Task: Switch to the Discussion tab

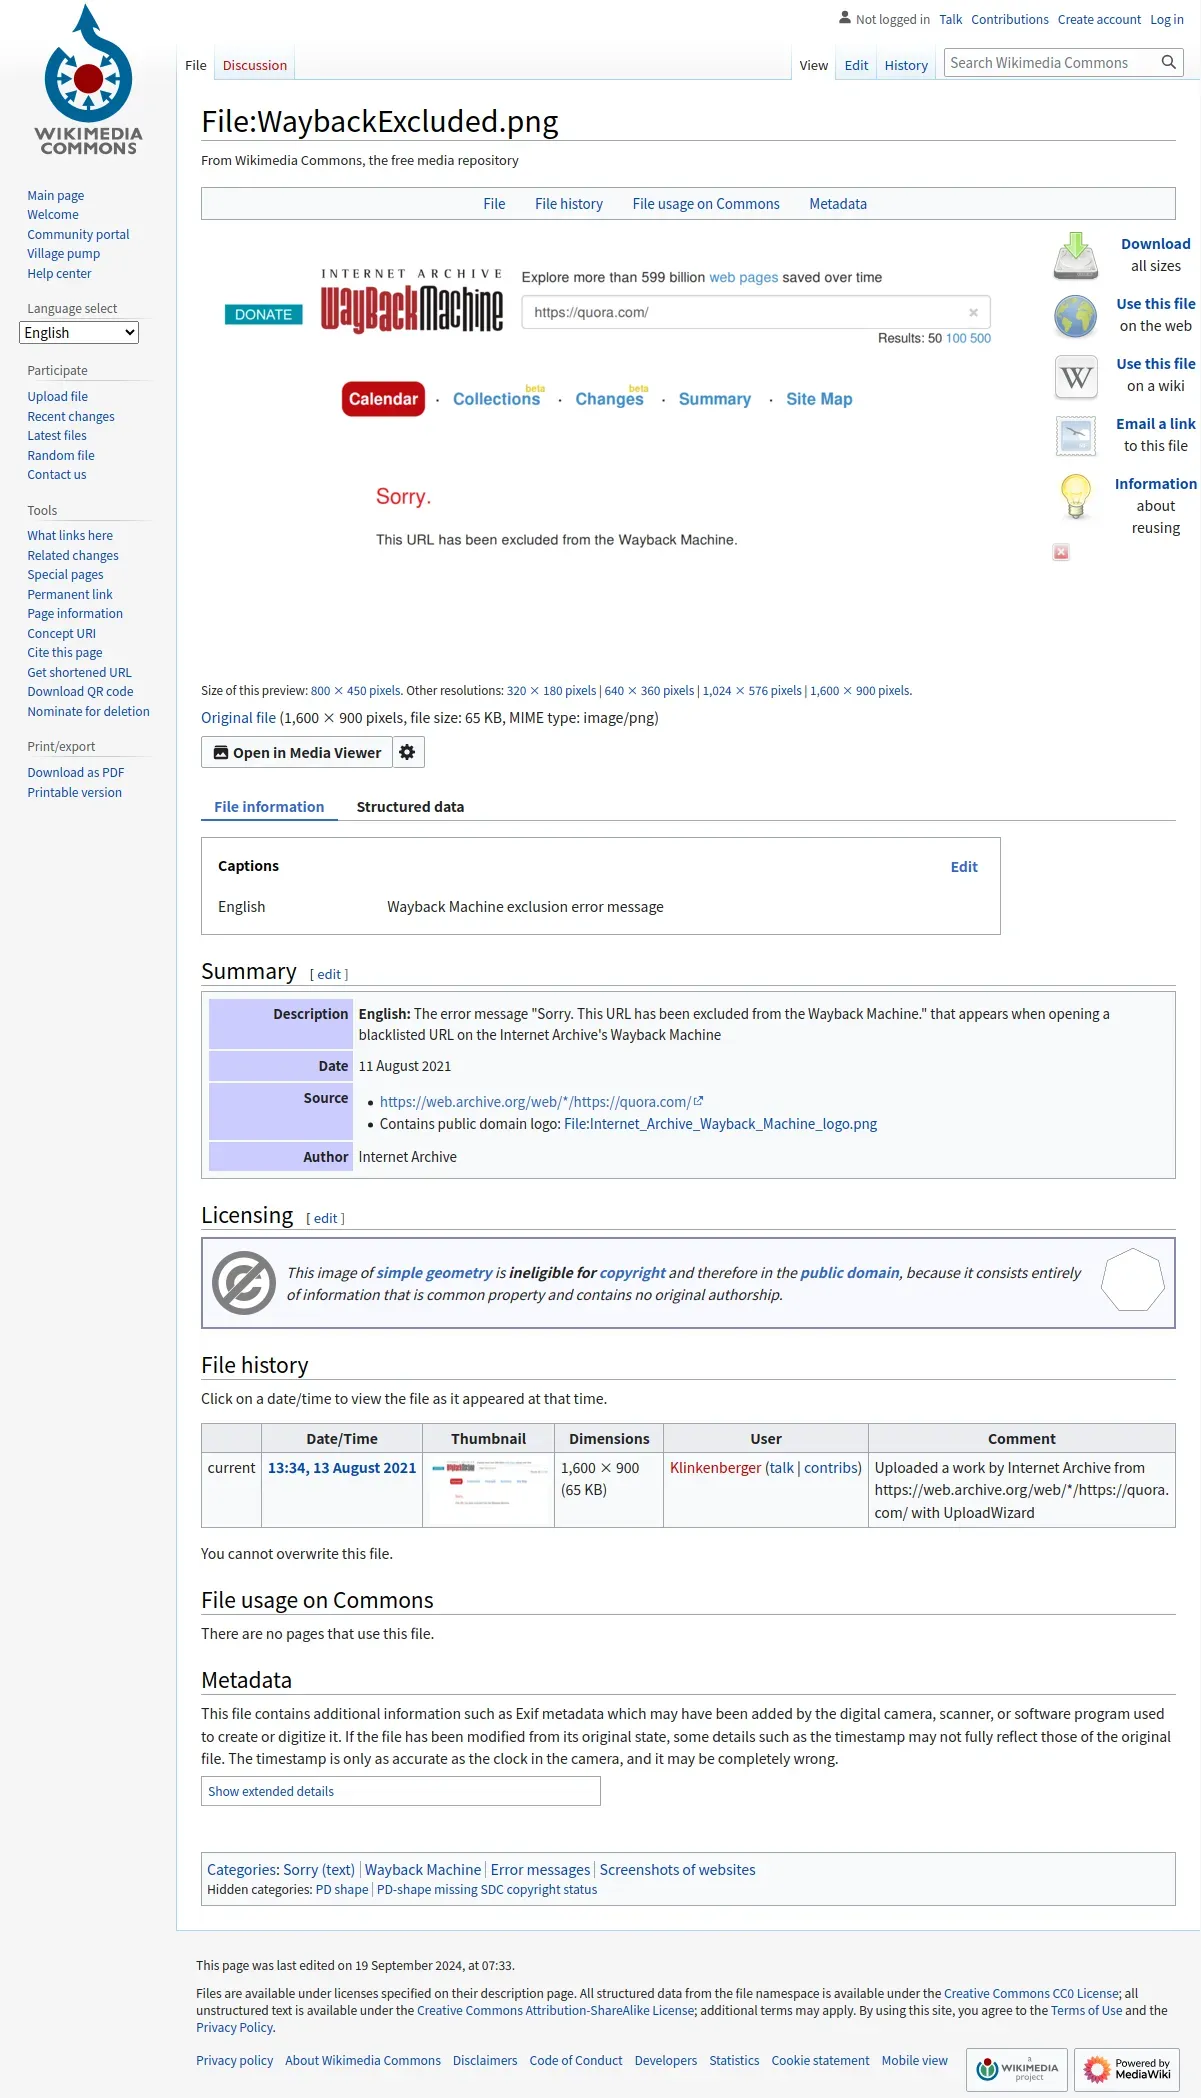Action: 255,65
